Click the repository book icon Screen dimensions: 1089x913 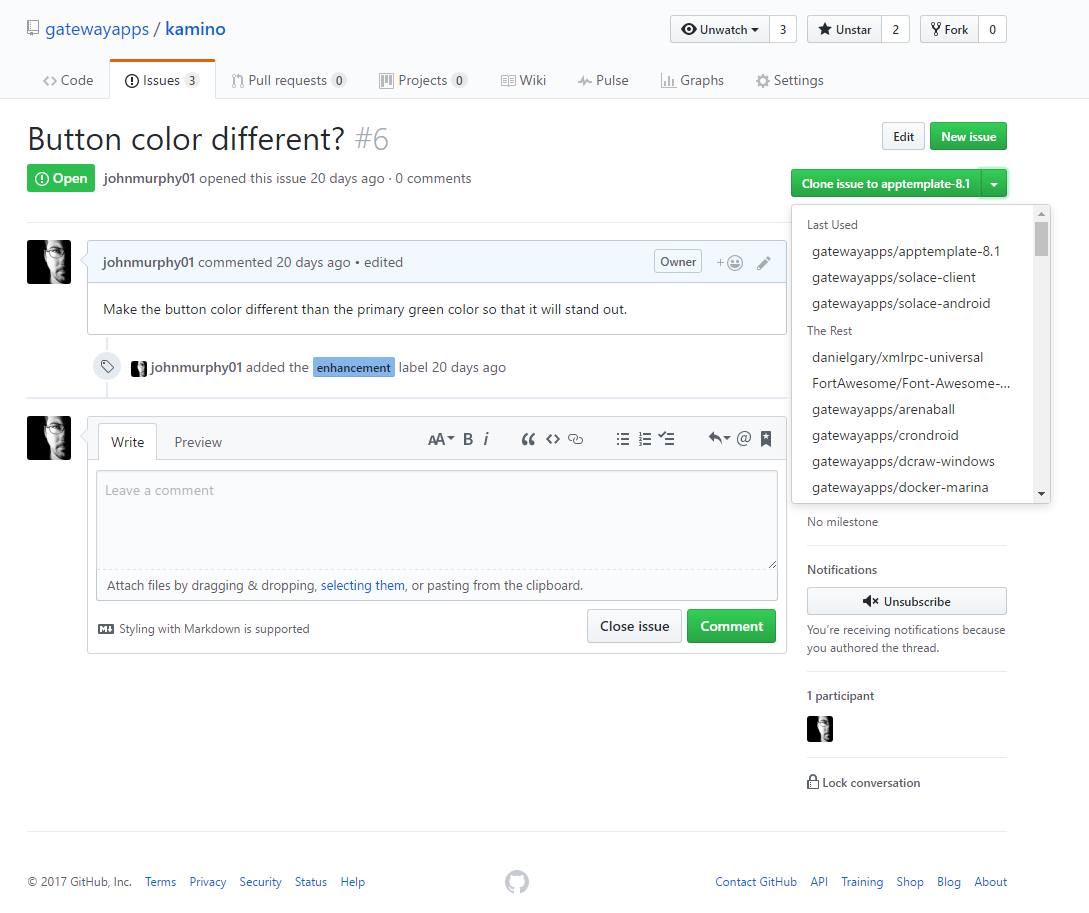[33, 28]
